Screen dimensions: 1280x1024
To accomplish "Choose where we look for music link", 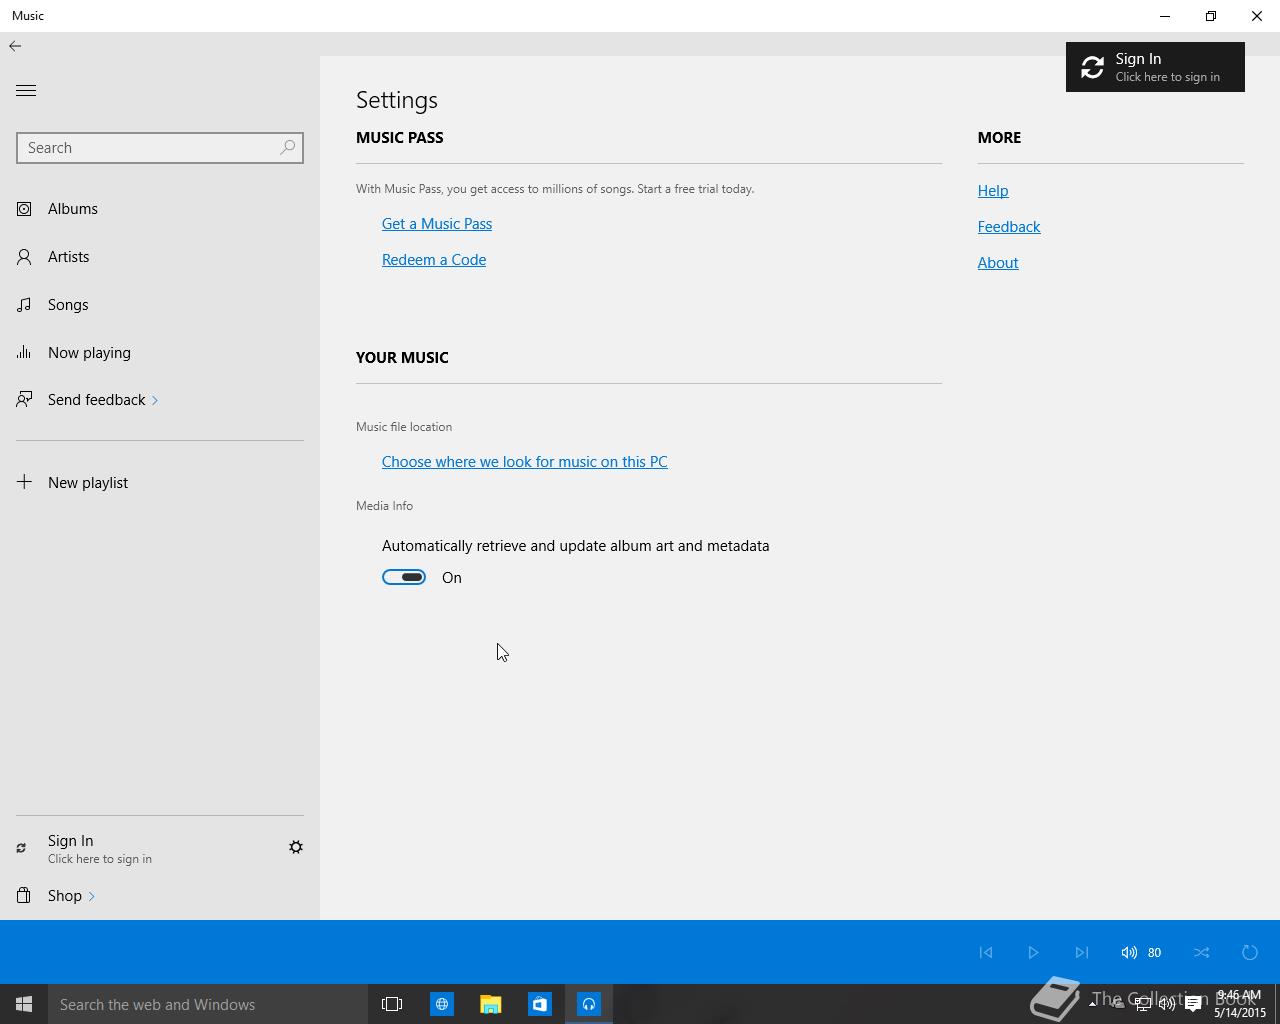I will coord(524,461).
